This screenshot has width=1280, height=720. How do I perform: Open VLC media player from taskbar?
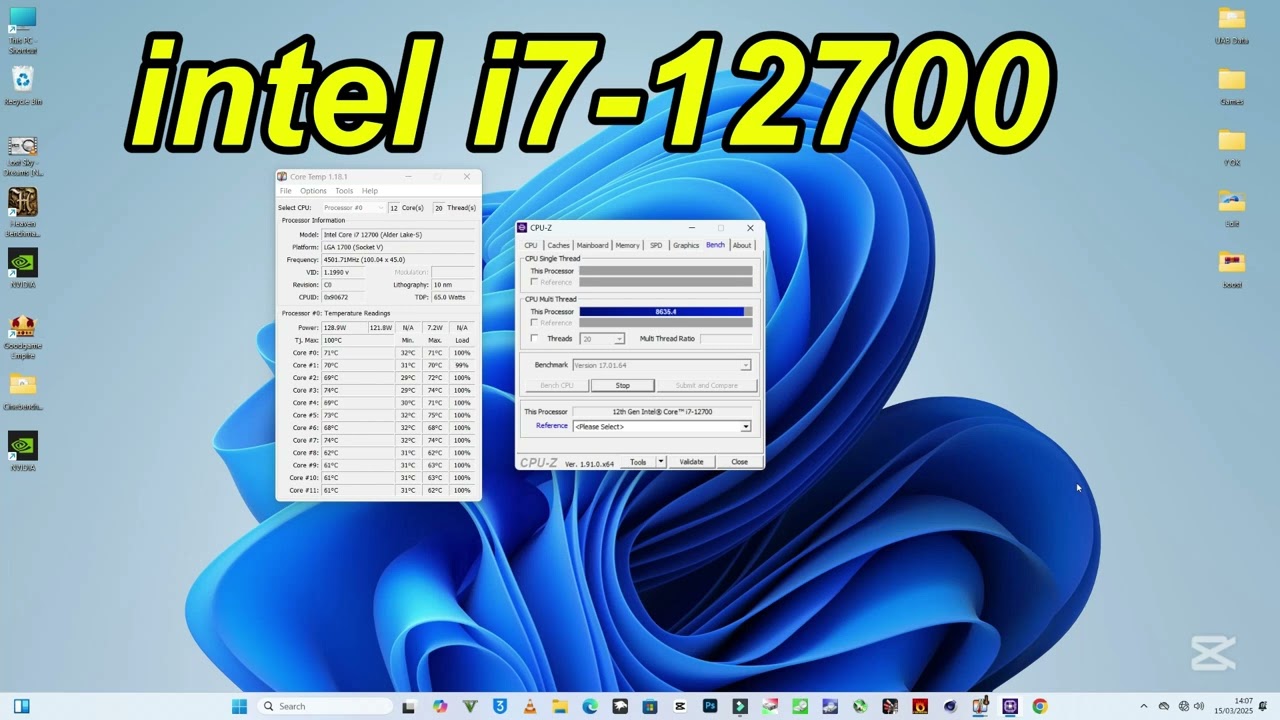click(530, 706)
